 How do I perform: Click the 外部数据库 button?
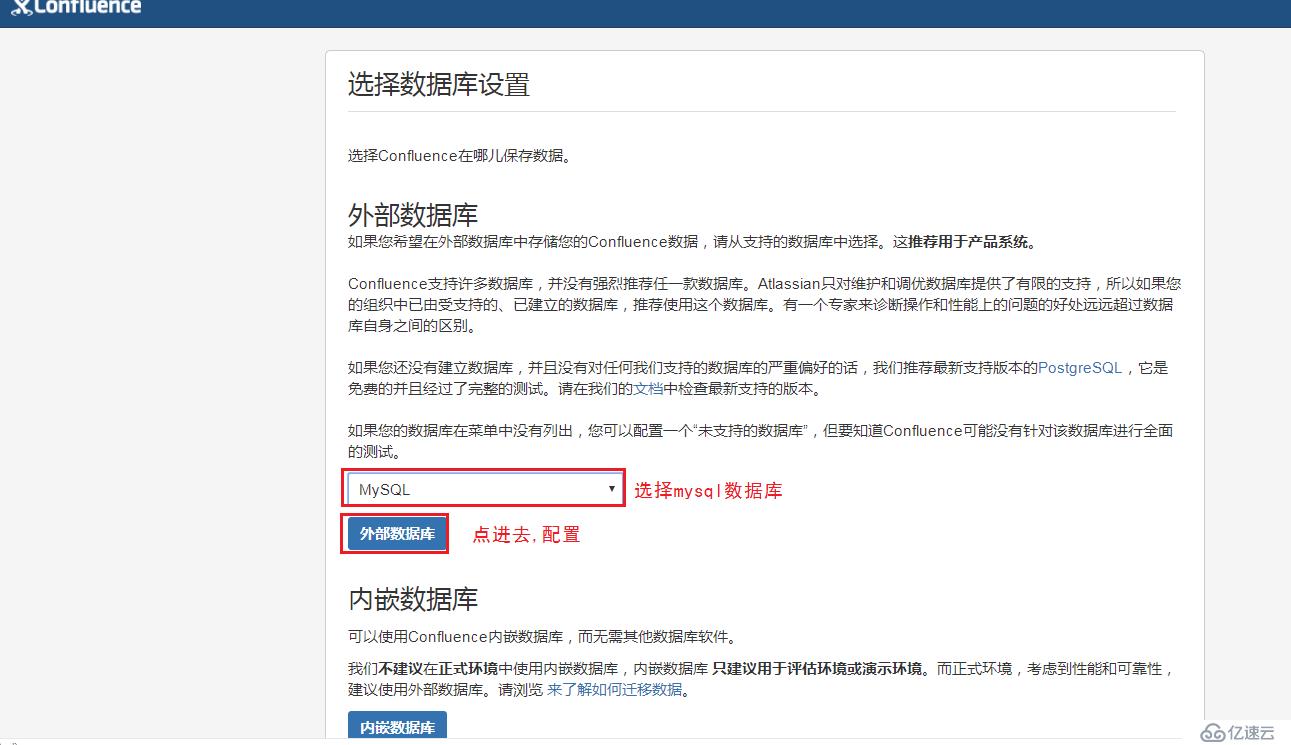(x=397, y=534)
